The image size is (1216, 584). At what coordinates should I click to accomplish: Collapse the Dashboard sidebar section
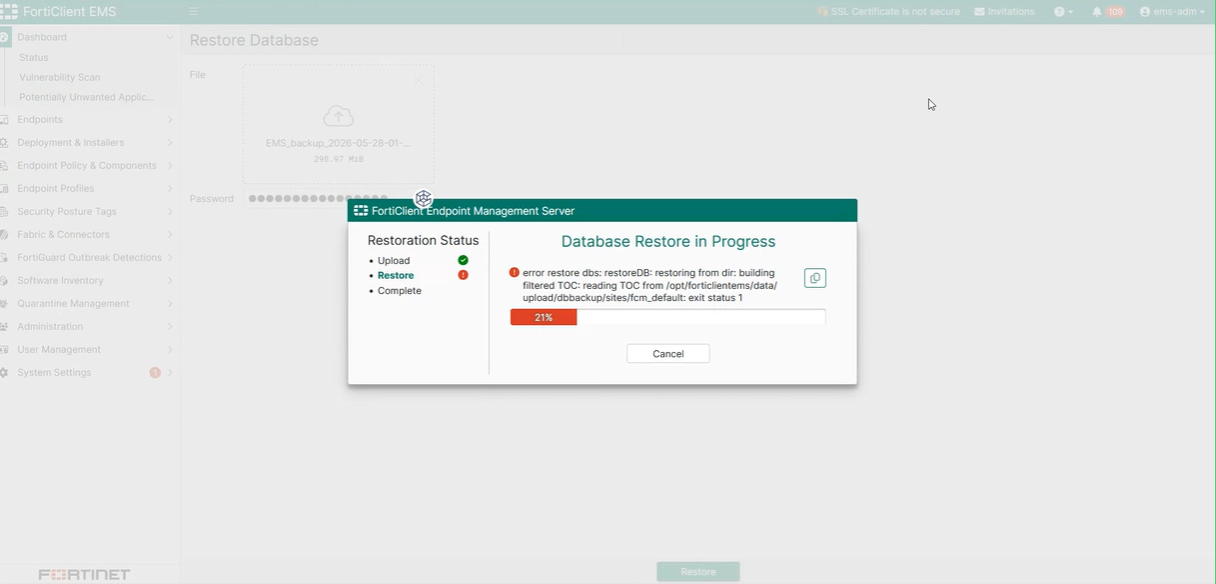coord(88,37)
